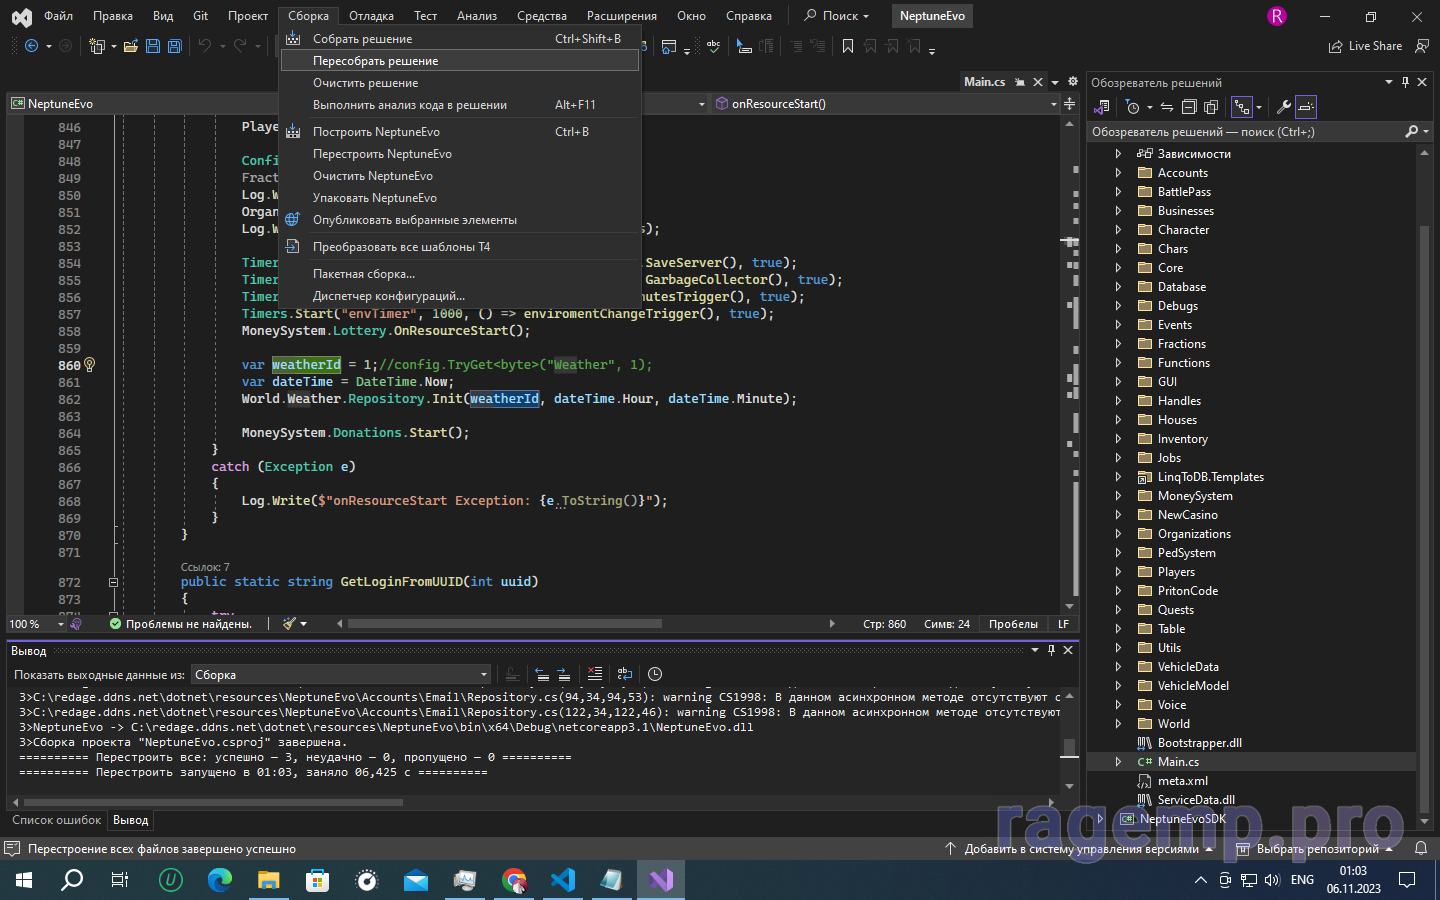
Task: Toggle the nested files view icon
Action: [x=1242, y=107]
